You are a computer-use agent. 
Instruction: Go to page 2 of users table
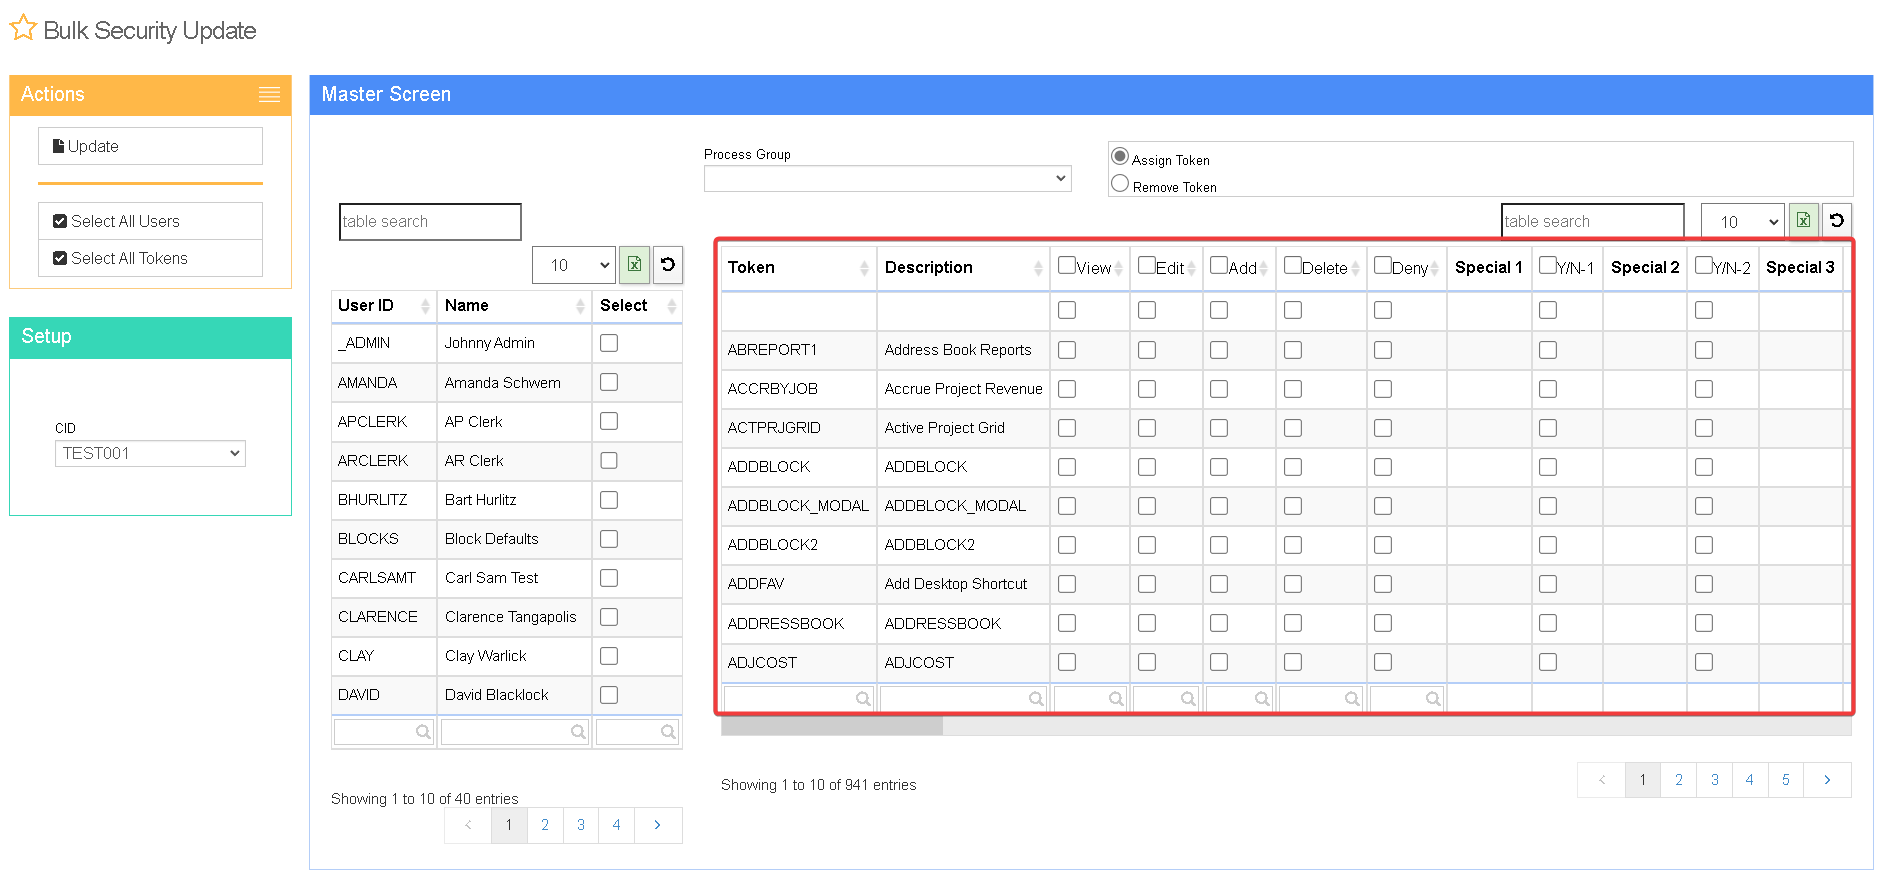[x=545, y=825]
